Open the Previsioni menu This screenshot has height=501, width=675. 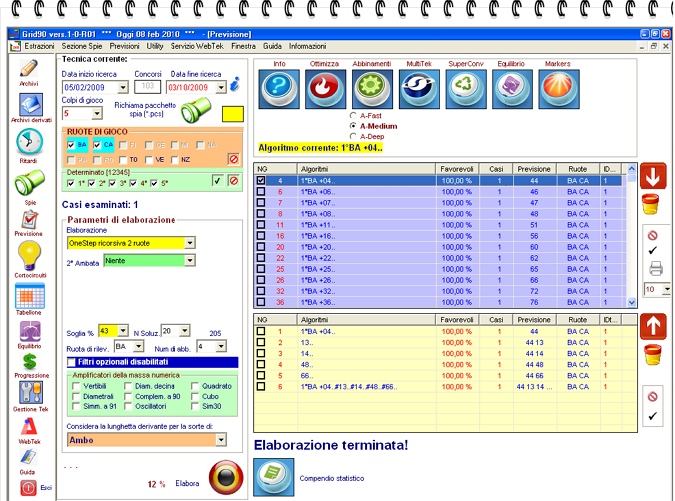(124, 46)
